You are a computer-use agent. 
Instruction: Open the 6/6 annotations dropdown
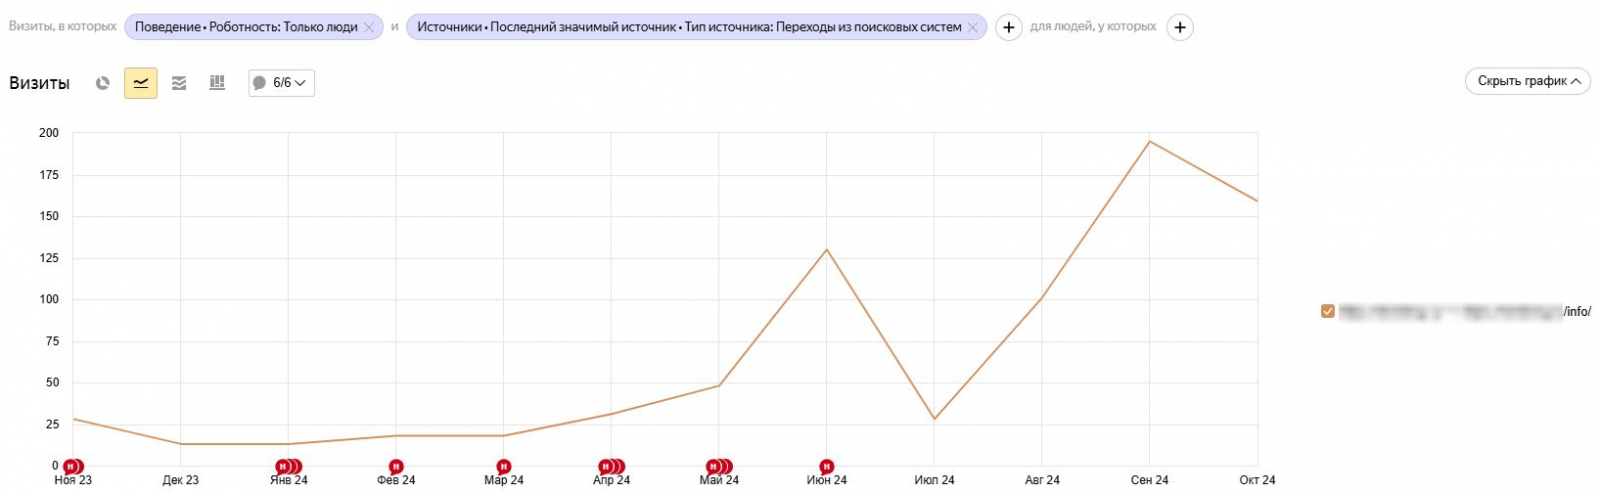coord(281,83)
